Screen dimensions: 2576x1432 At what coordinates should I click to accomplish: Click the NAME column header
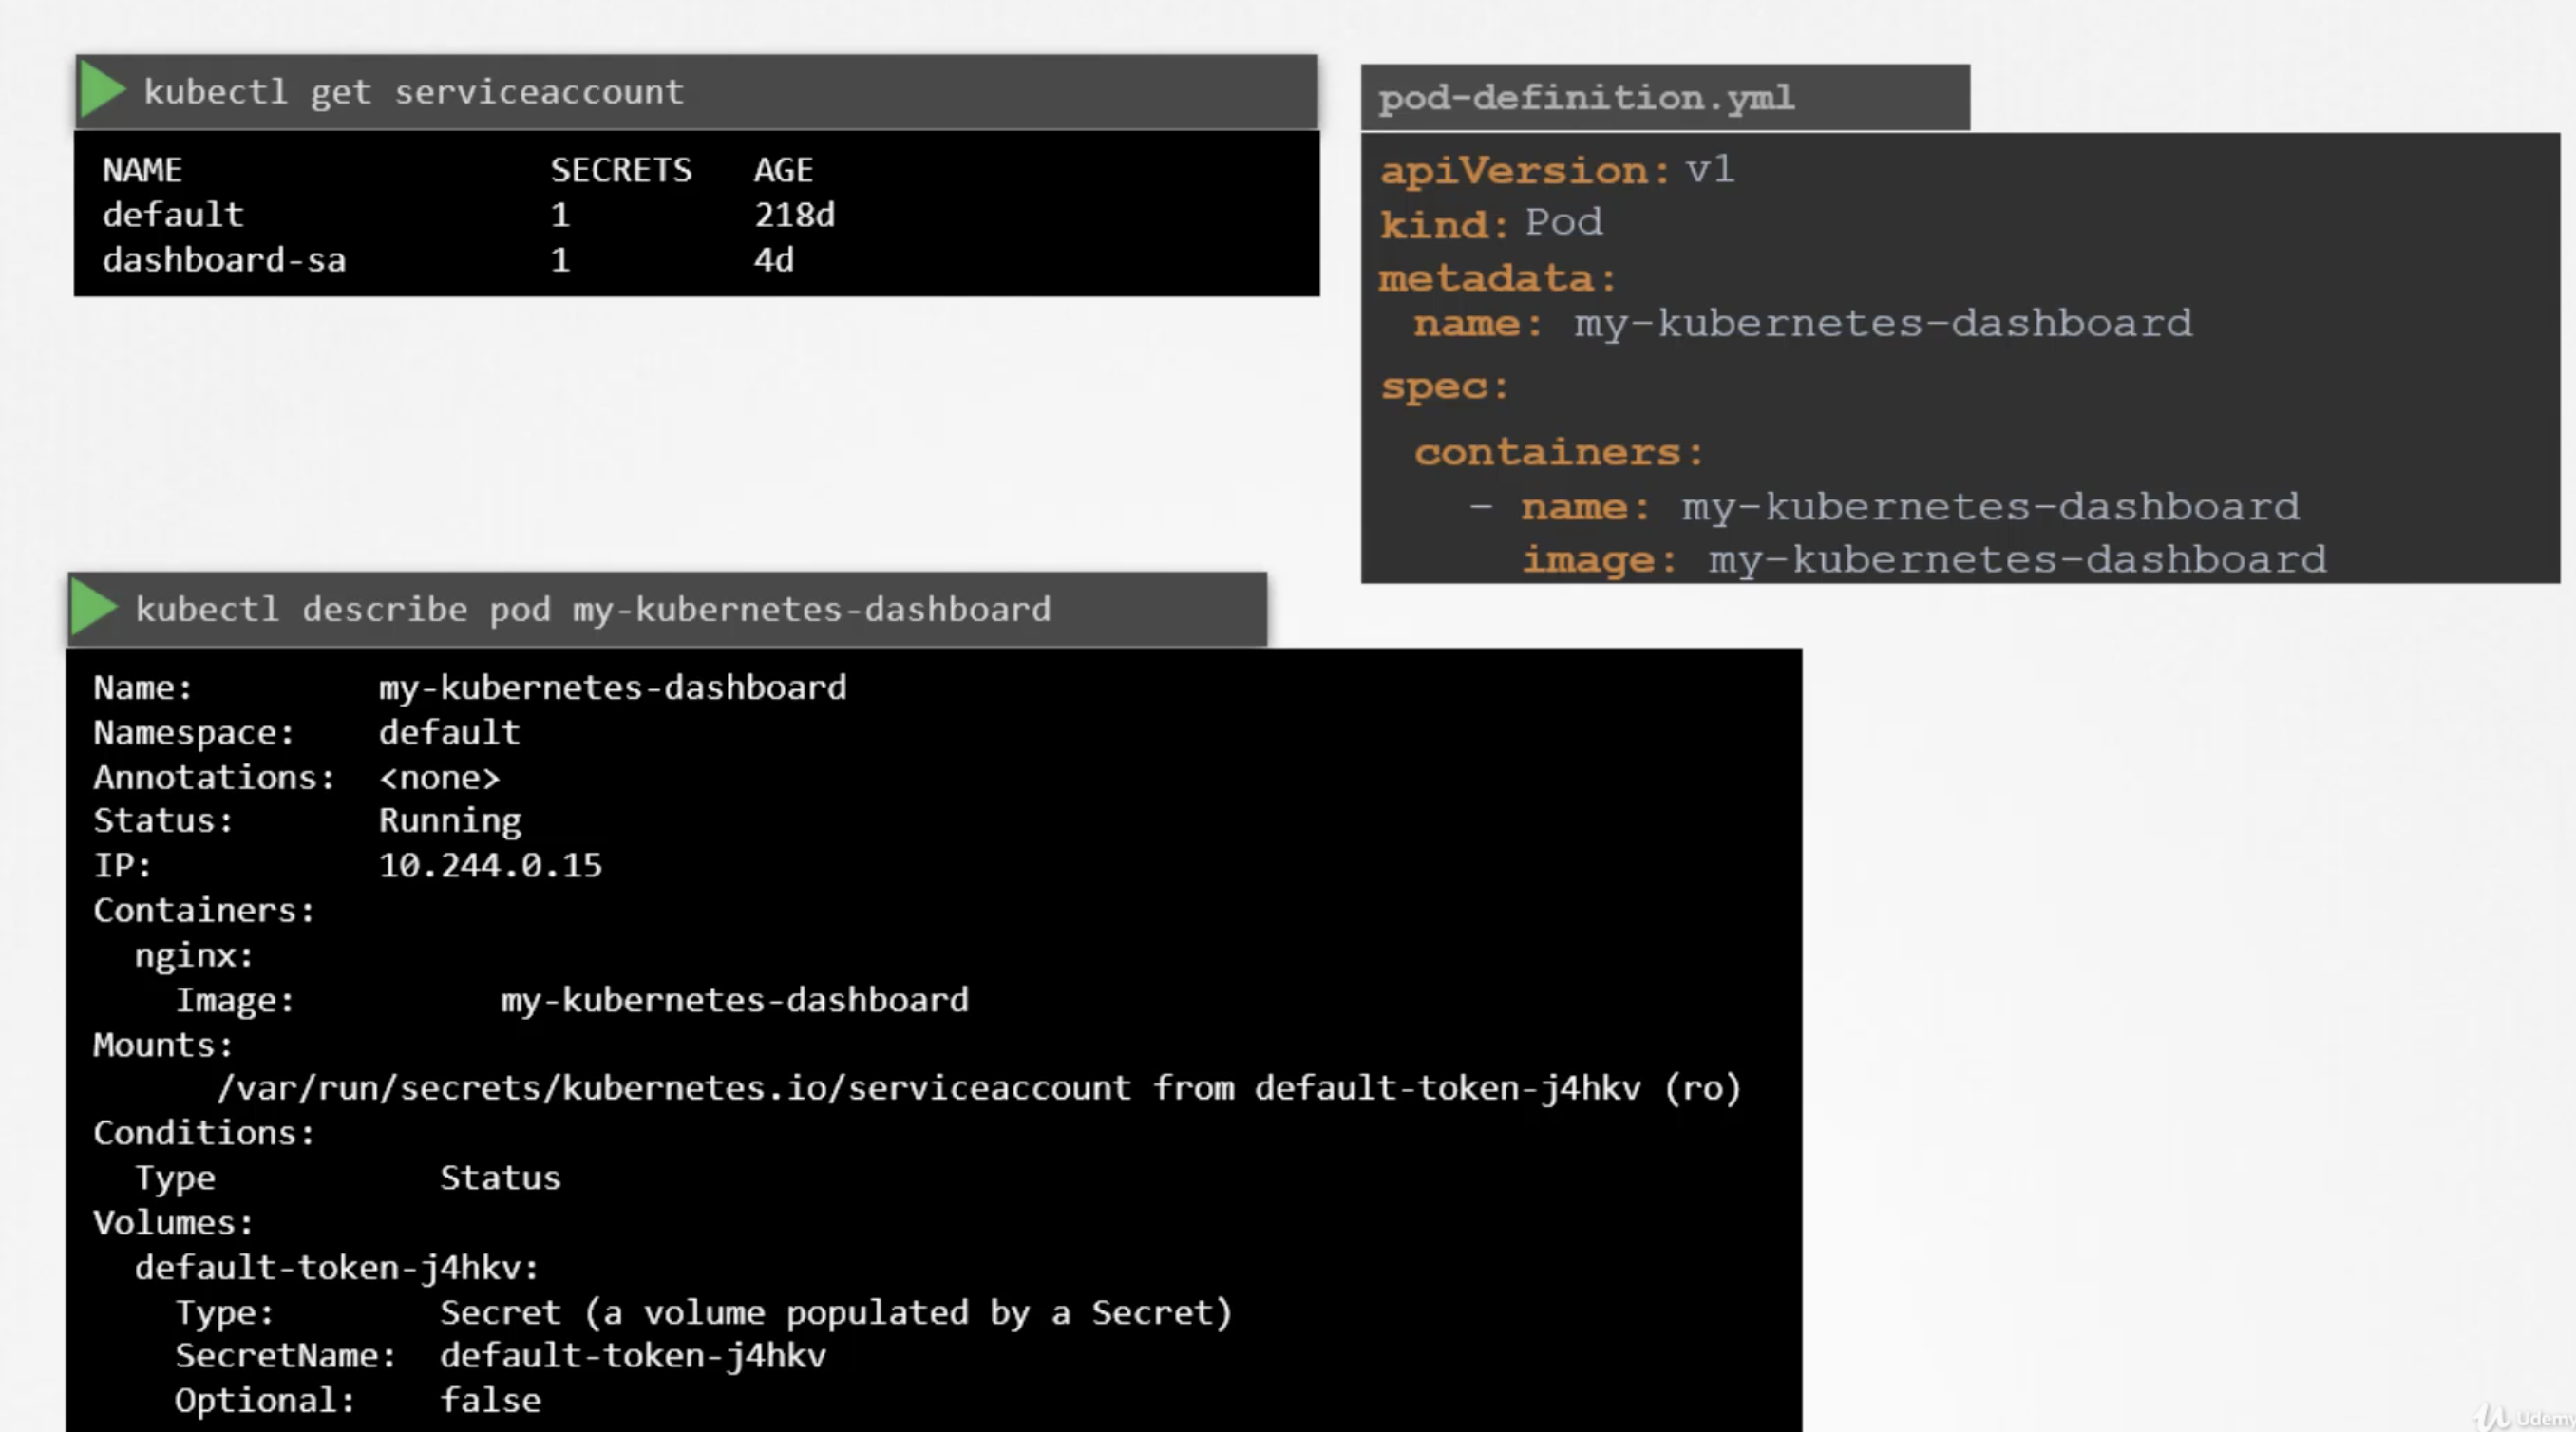click(x=142, y=170)
